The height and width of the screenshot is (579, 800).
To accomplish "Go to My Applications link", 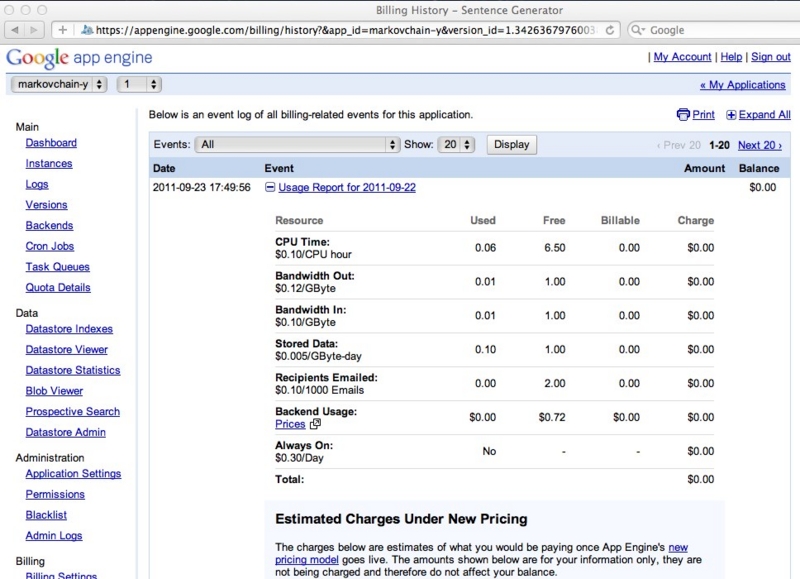I will tap(742, 85).
